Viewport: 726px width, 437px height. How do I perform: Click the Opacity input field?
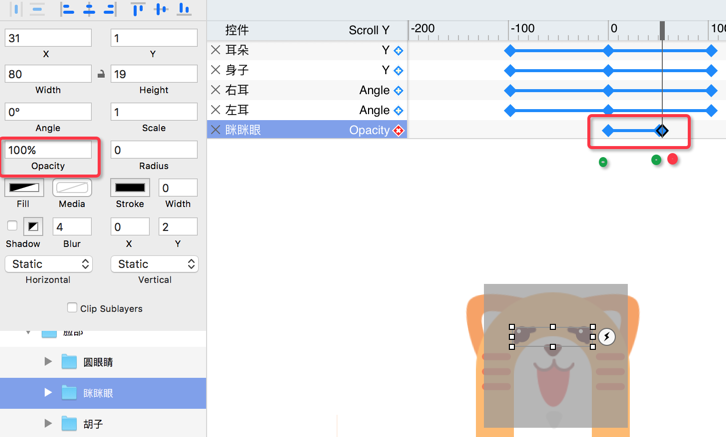[x=48, y=150]
